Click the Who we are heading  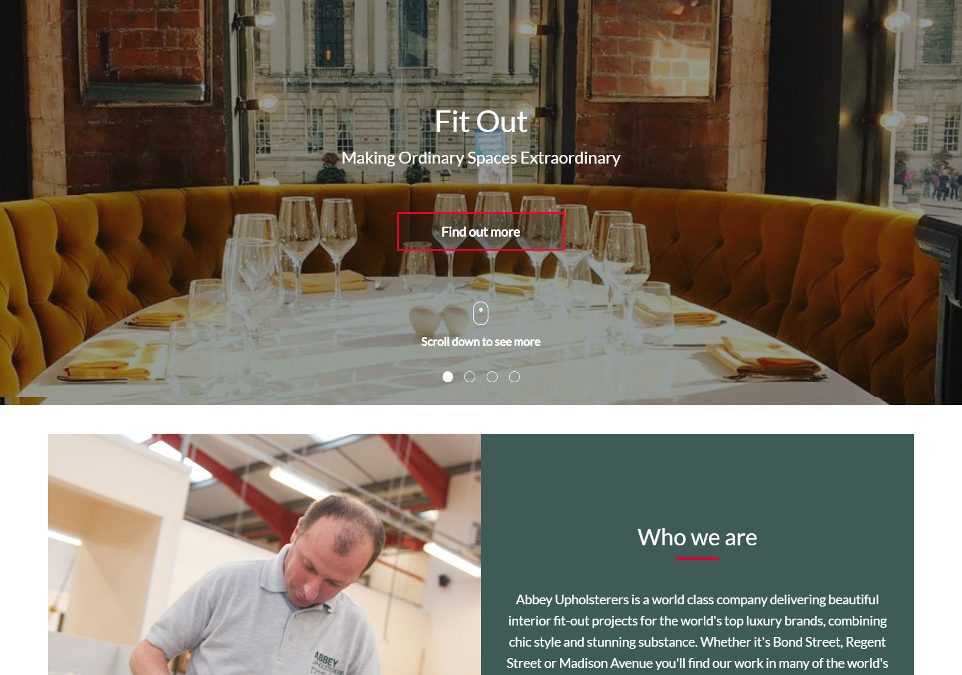click(x=697, y=537)
